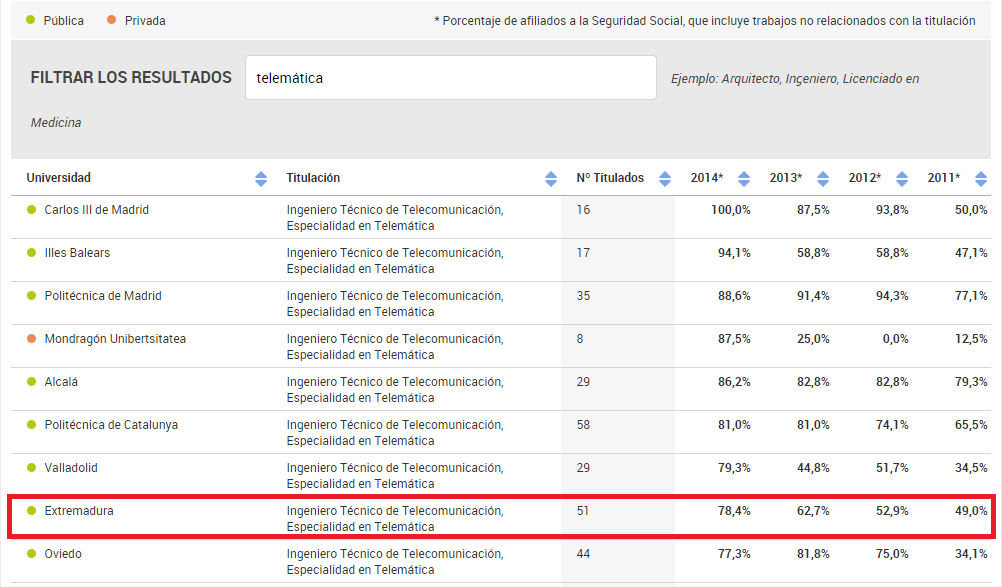Click Illes Balears degree title

395,261
